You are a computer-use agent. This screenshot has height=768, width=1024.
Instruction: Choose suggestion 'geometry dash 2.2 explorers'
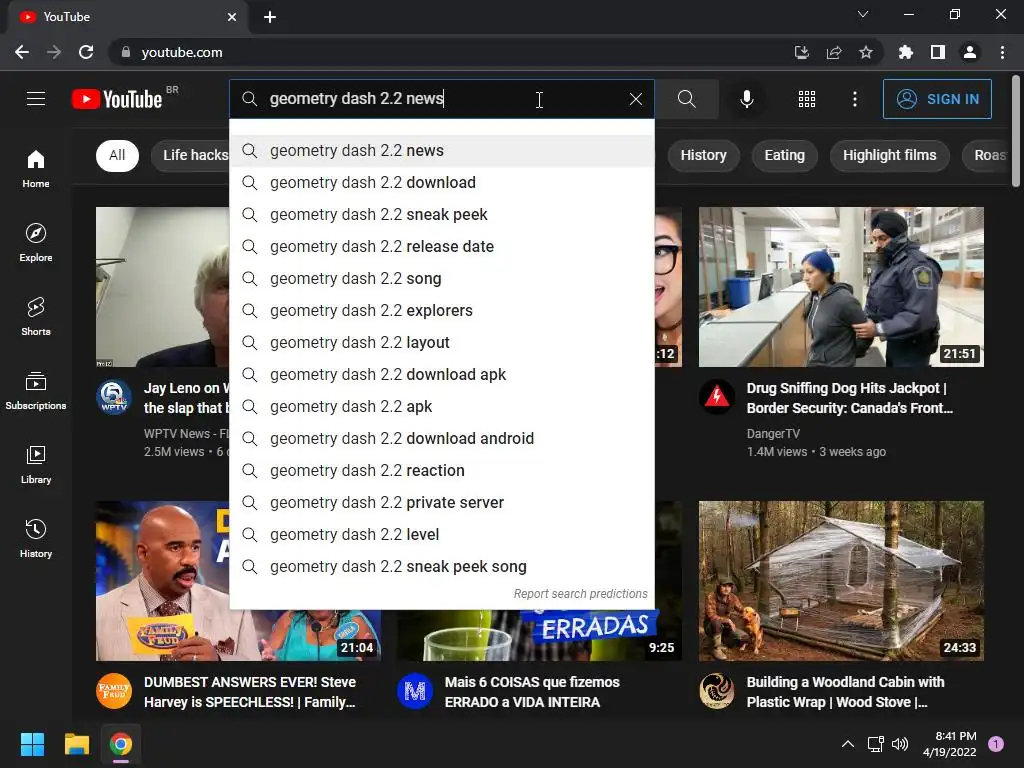[x=442, y=311]
